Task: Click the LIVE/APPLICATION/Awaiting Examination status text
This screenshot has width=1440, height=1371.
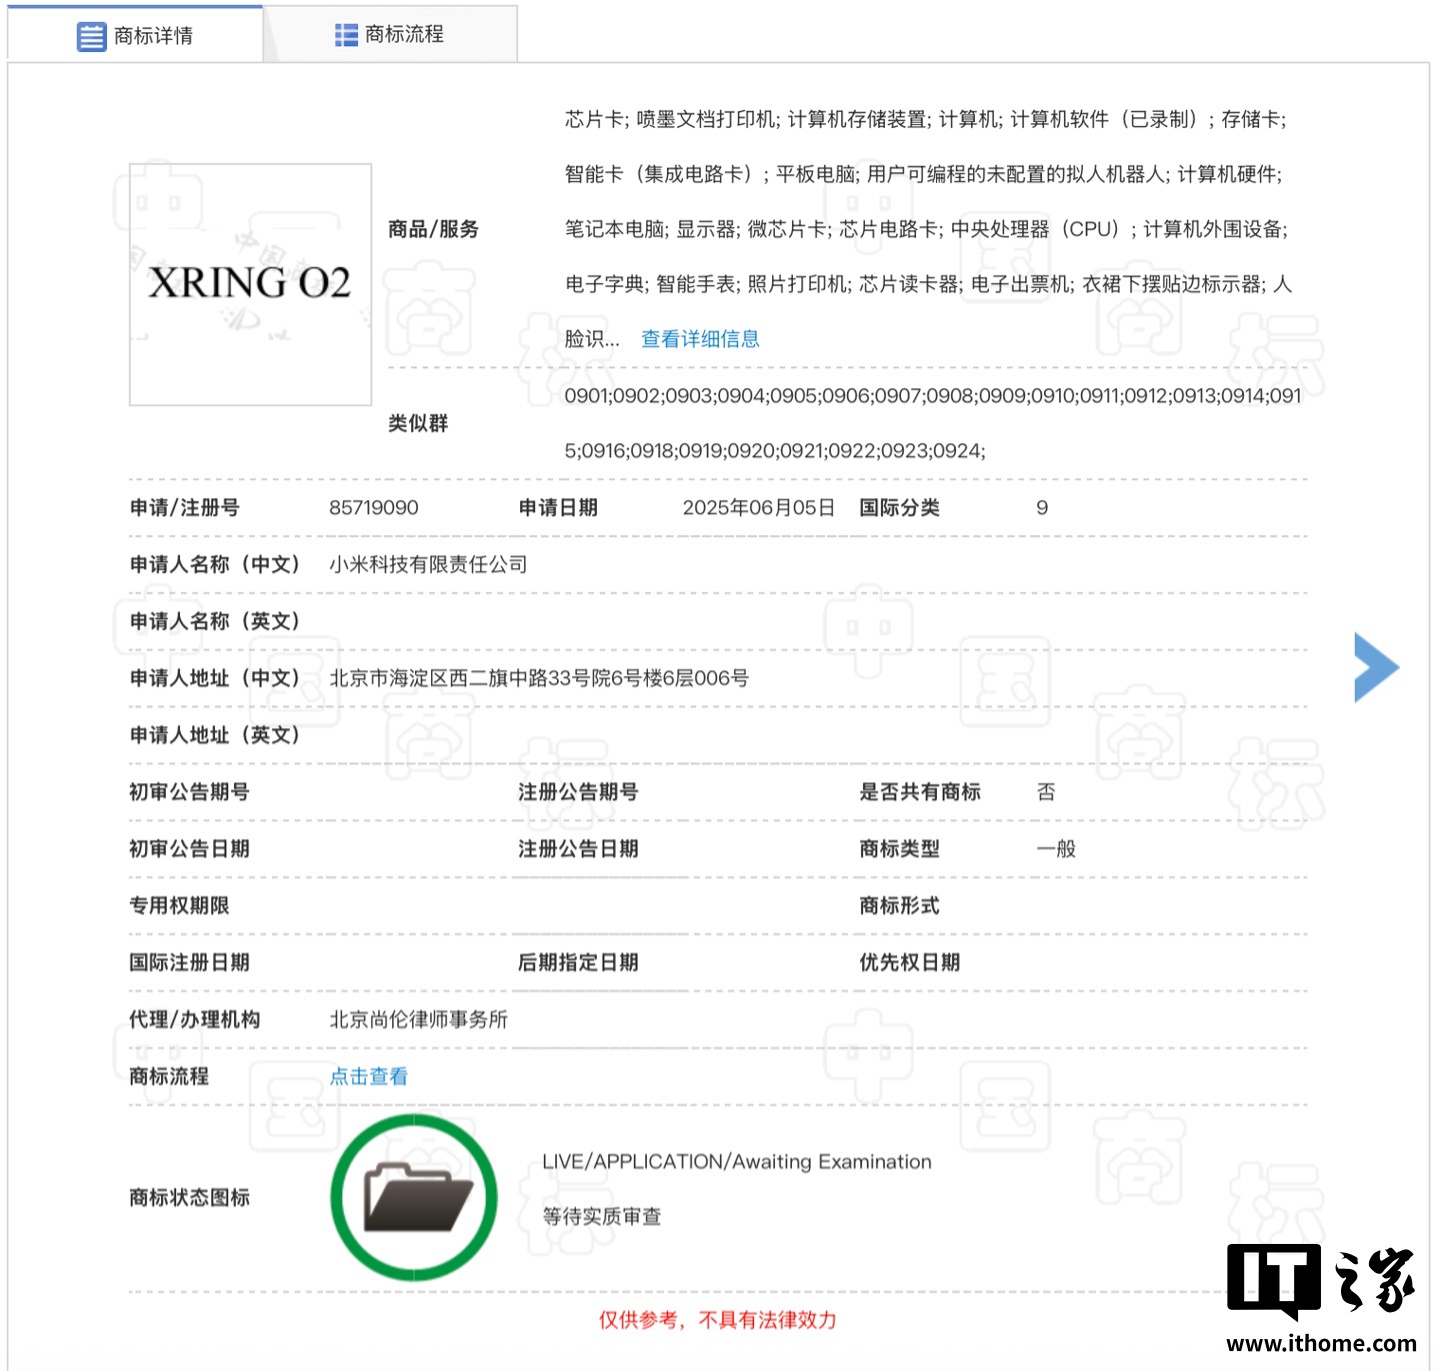Action: click(x=736, y=1162)
